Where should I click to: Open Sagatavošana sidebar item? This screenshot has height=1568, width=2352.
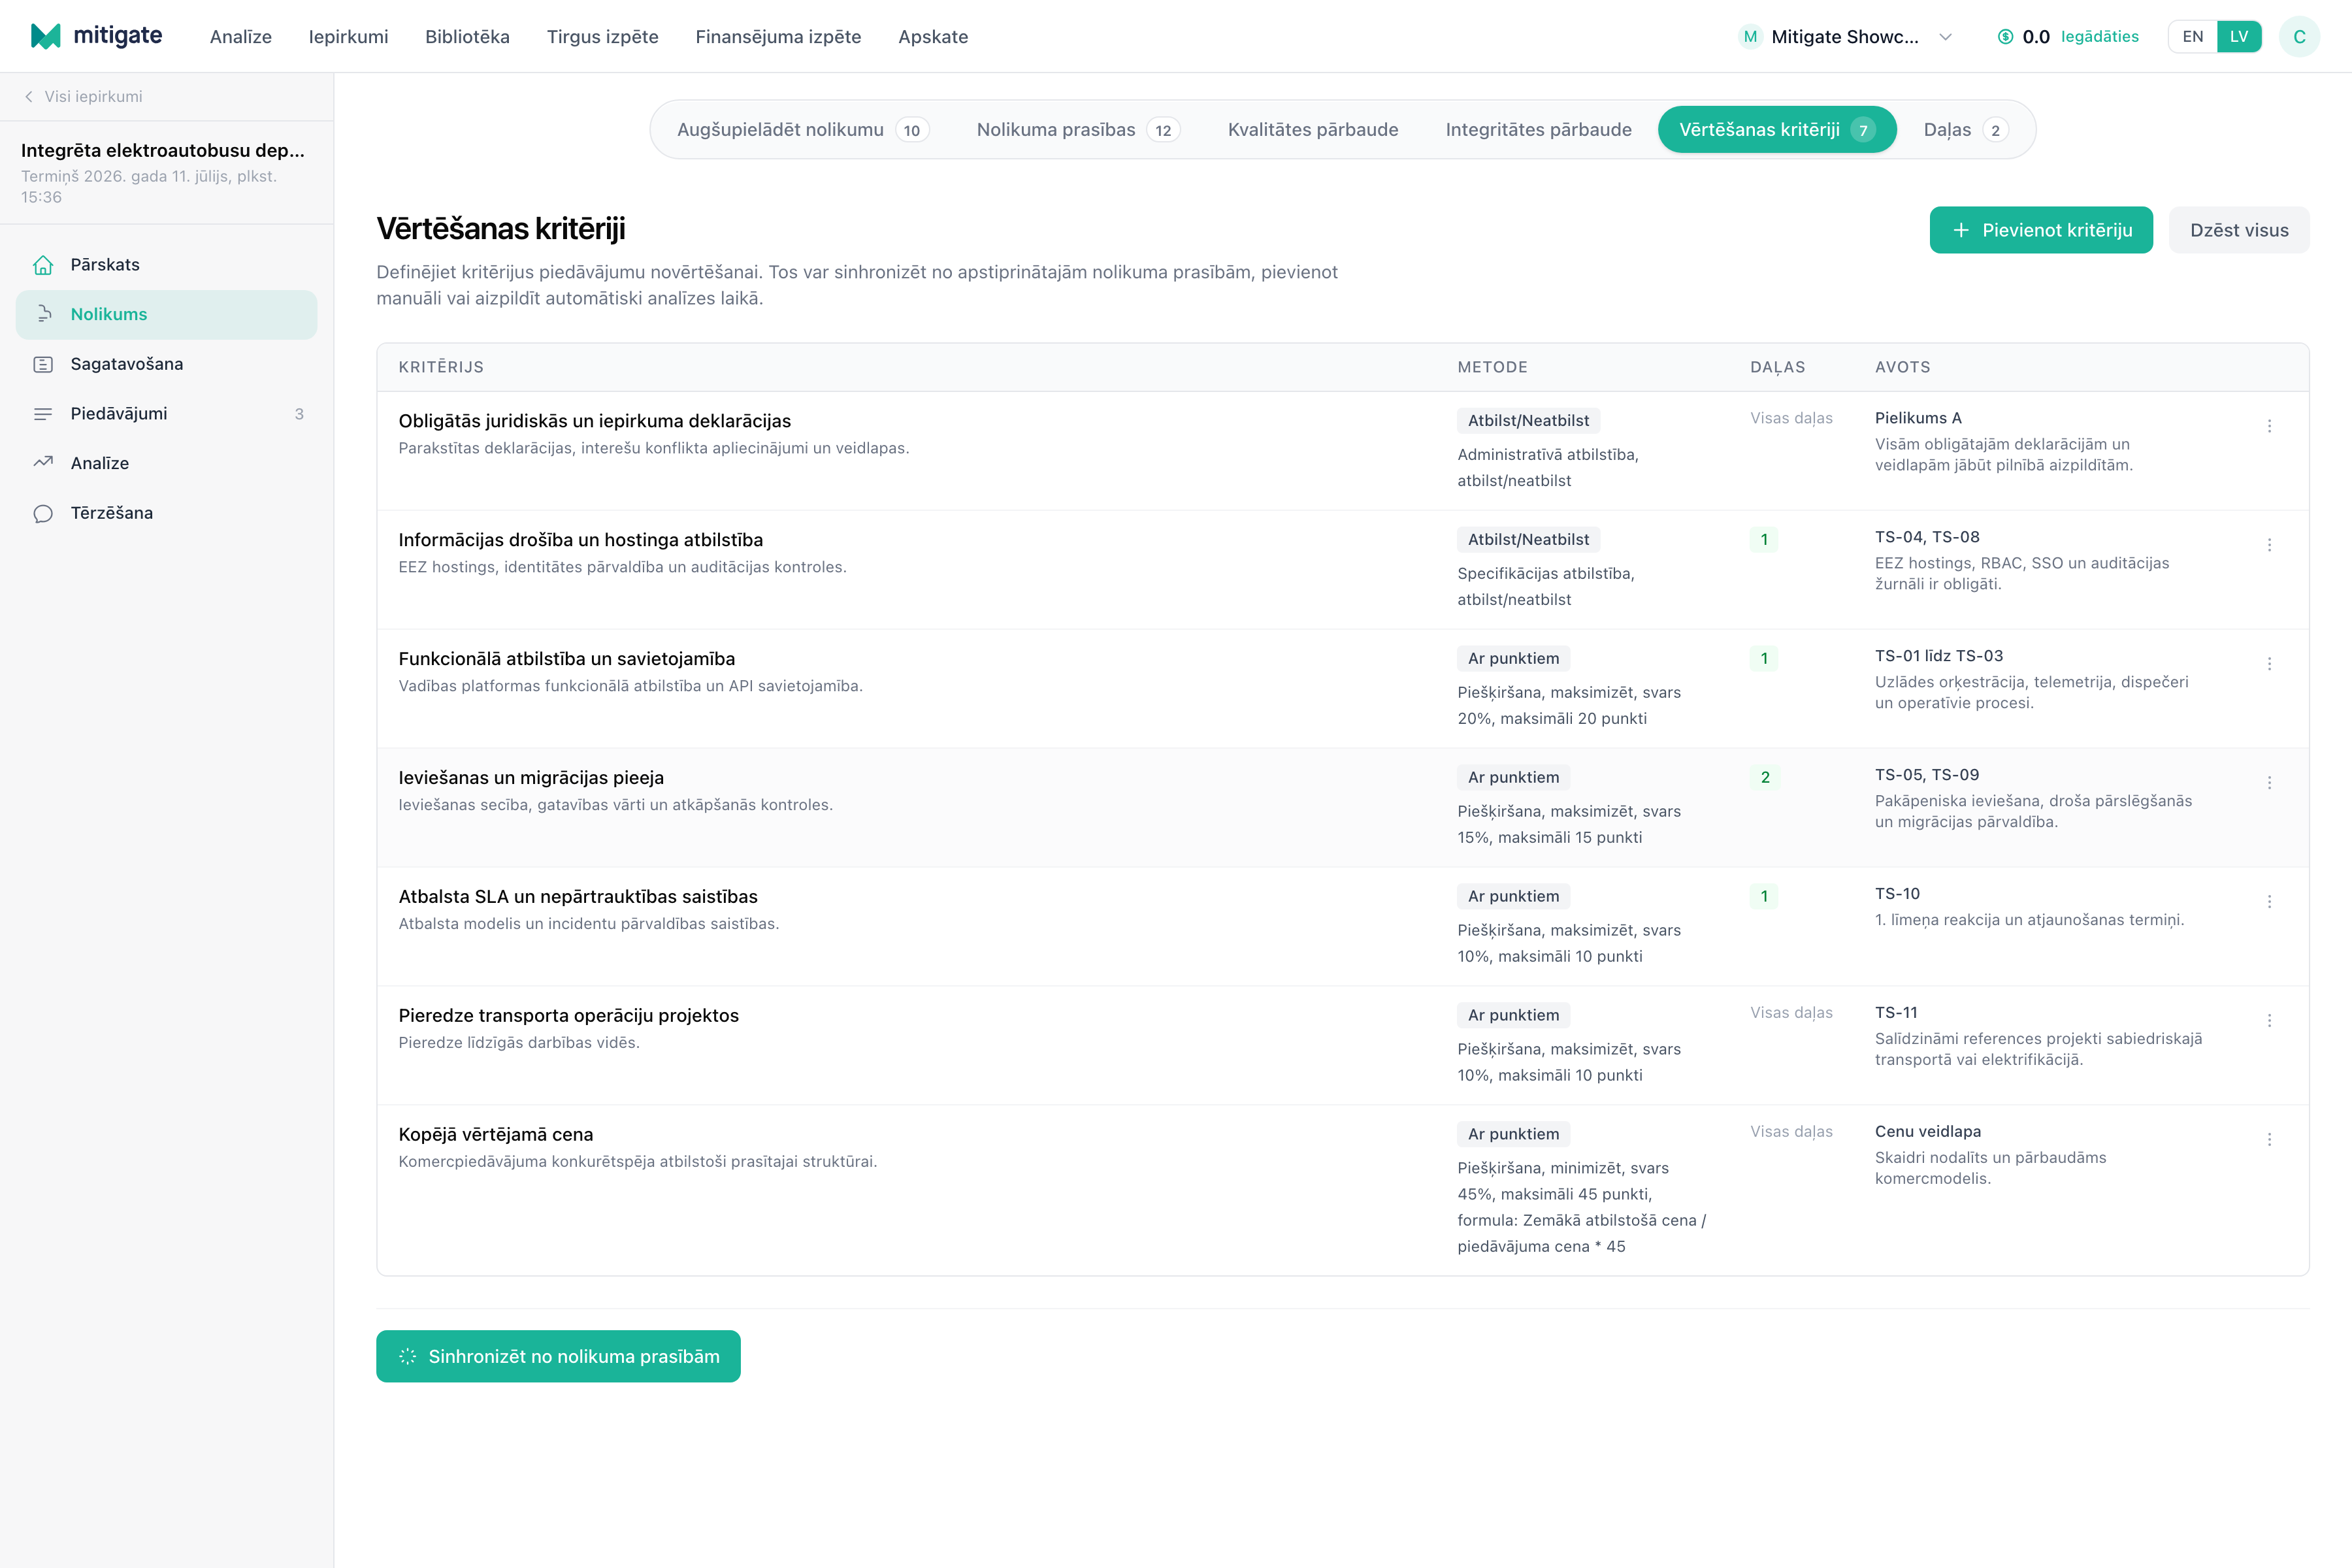click(x=166, y=364)
